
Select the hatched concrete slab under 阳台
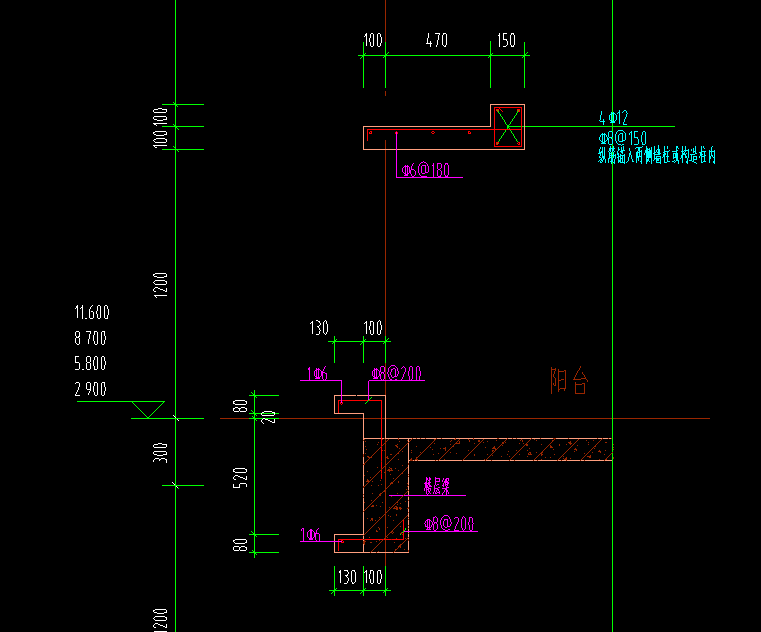point(510,449)
